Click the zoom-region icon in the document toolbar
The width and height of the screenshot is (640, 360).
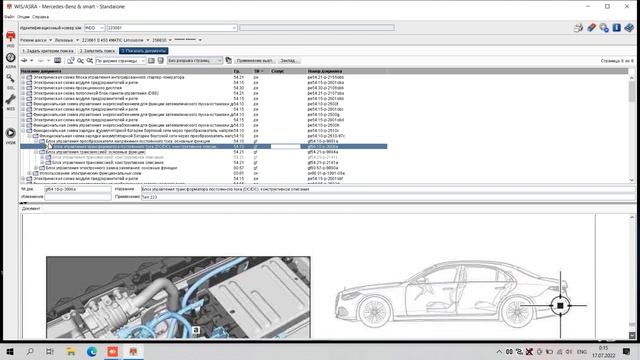pyautogui.click(x=71, y=60)
